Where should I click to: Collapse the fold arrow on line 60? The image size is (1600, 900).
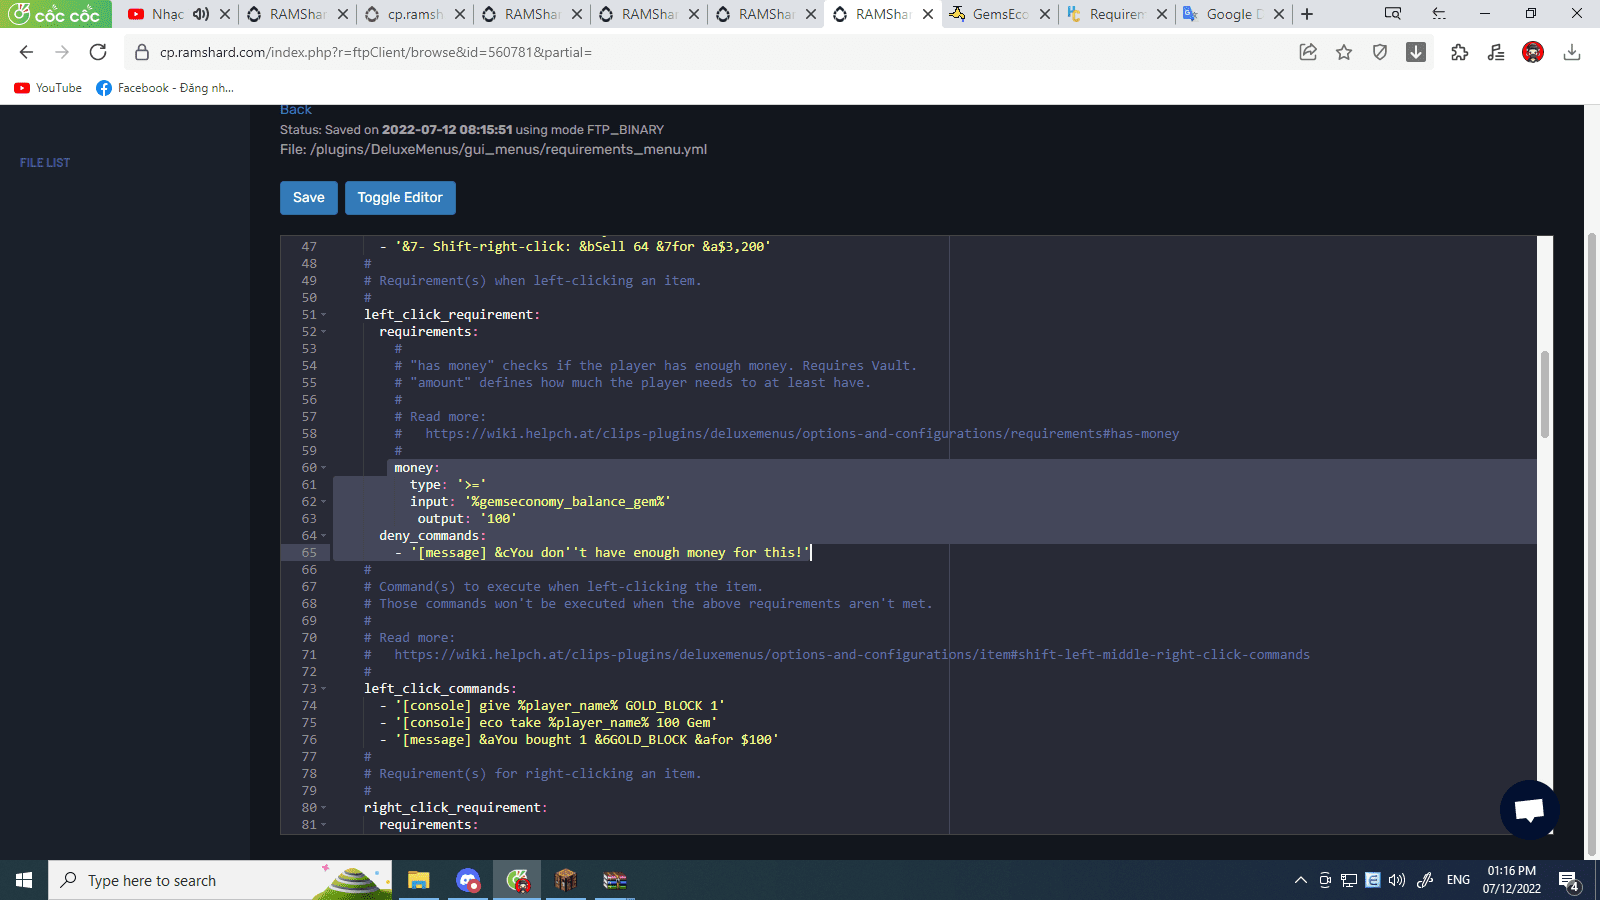click(x=324, y=468)
